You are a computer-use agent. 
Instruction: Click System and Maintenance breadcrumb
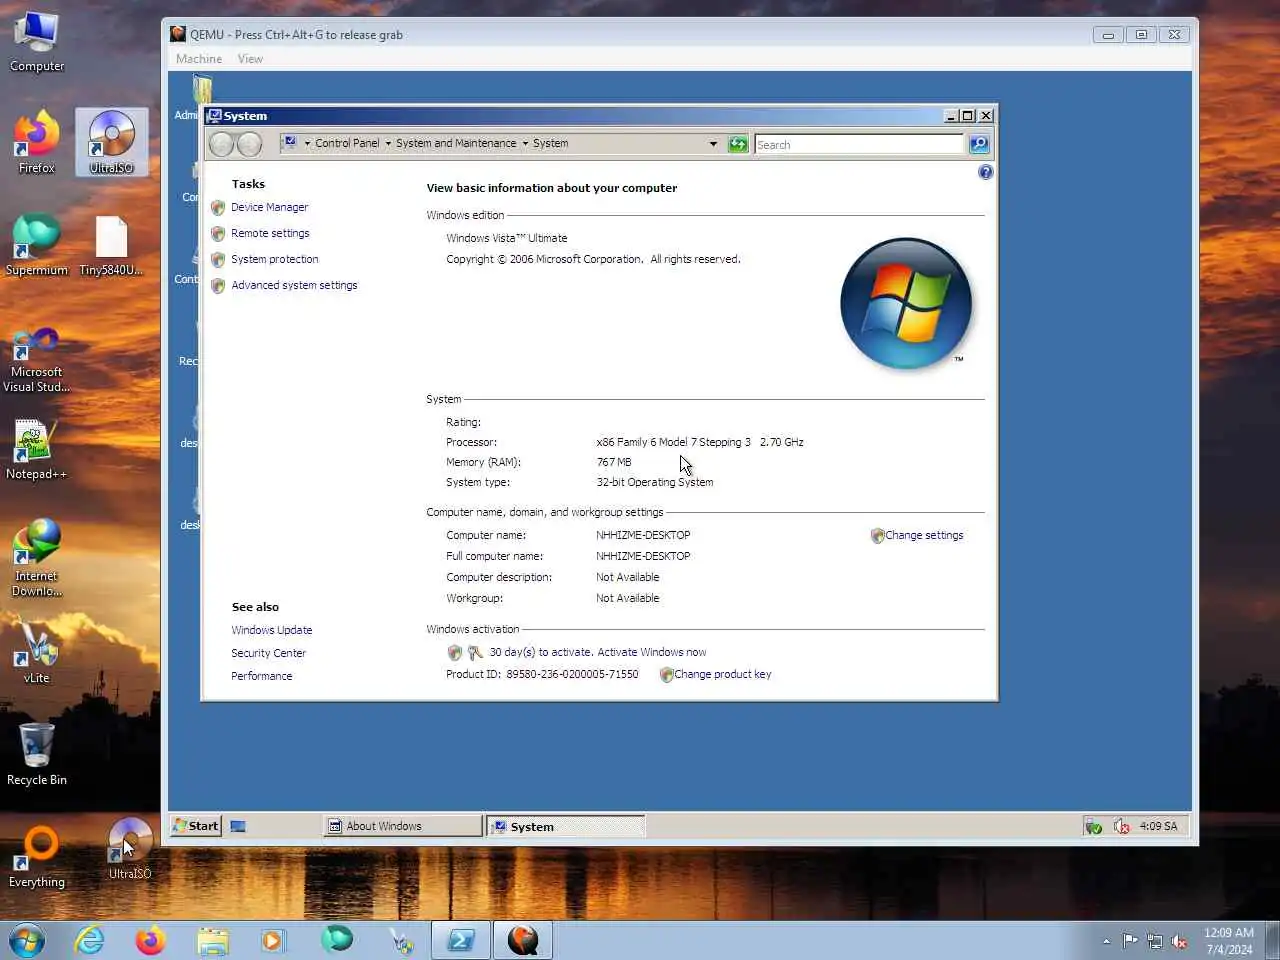[x=456, y=143]
